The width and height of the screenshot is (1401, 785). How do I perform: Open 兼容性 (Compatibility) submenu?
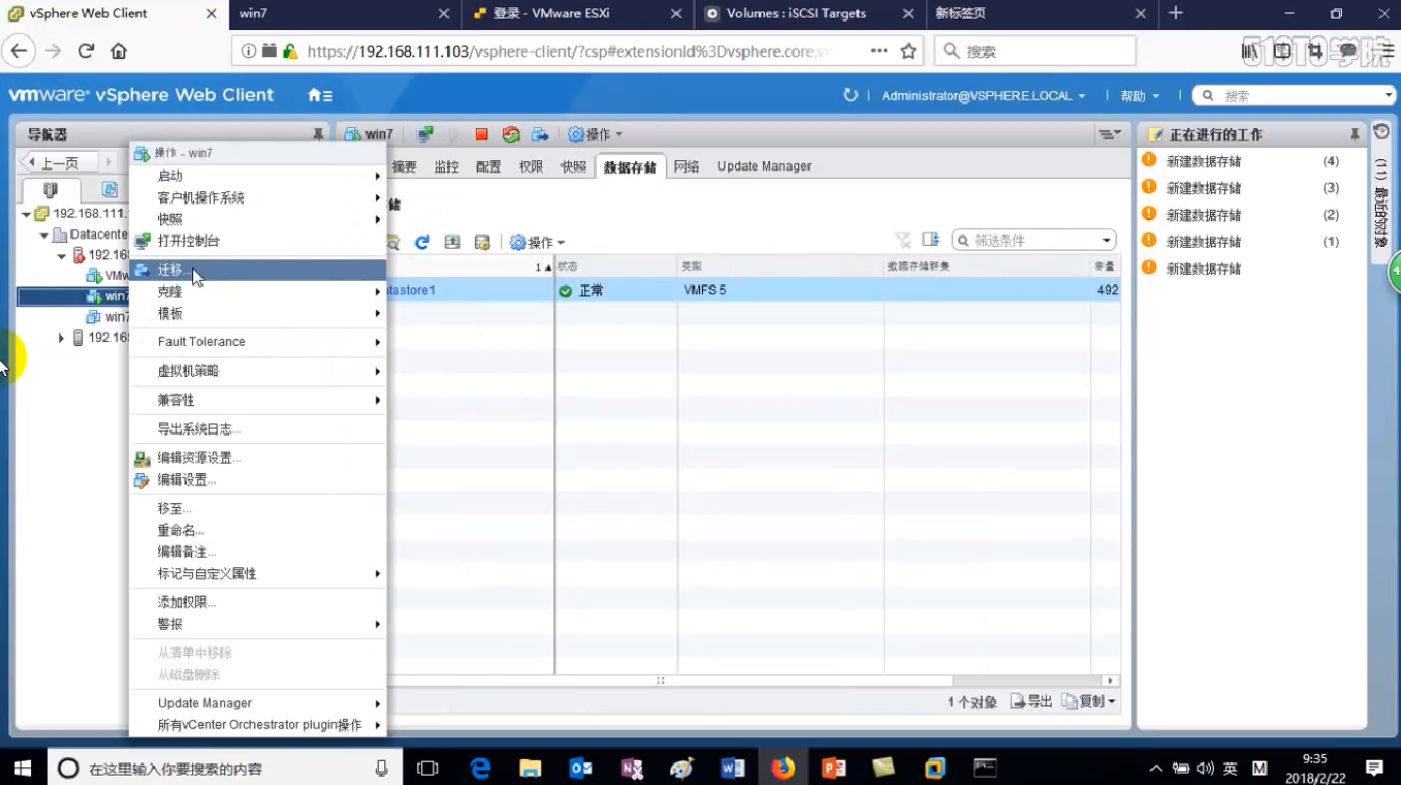coord(258,400)
